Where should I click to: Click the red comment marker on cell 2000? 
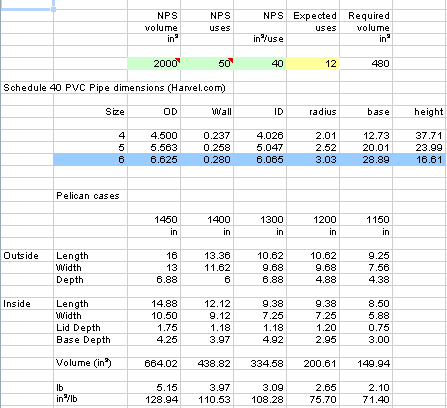(x=178, y=60)
